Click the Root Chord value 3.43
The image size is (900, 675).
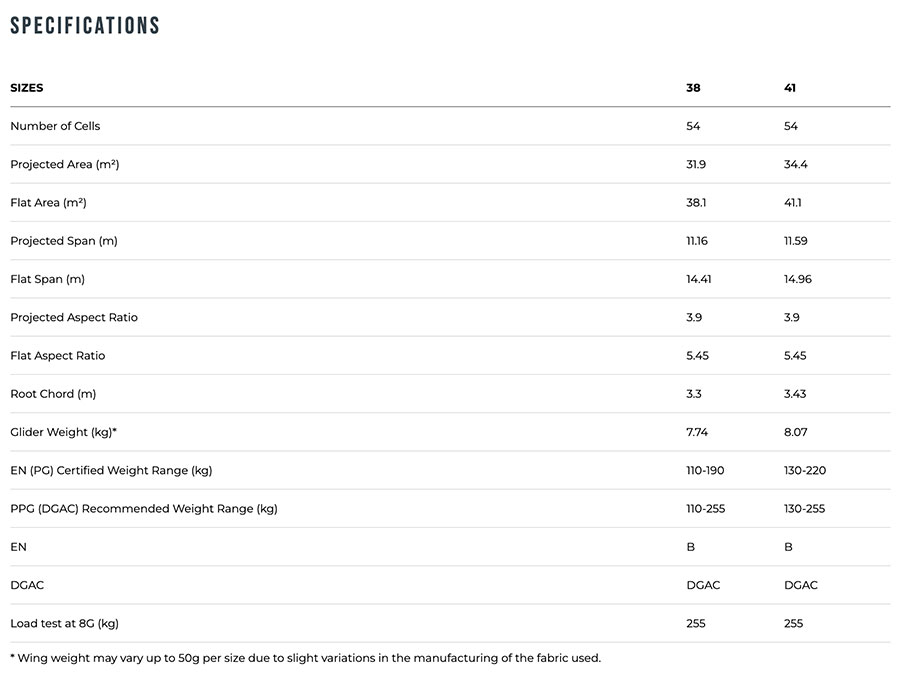(x=797, y=394)
